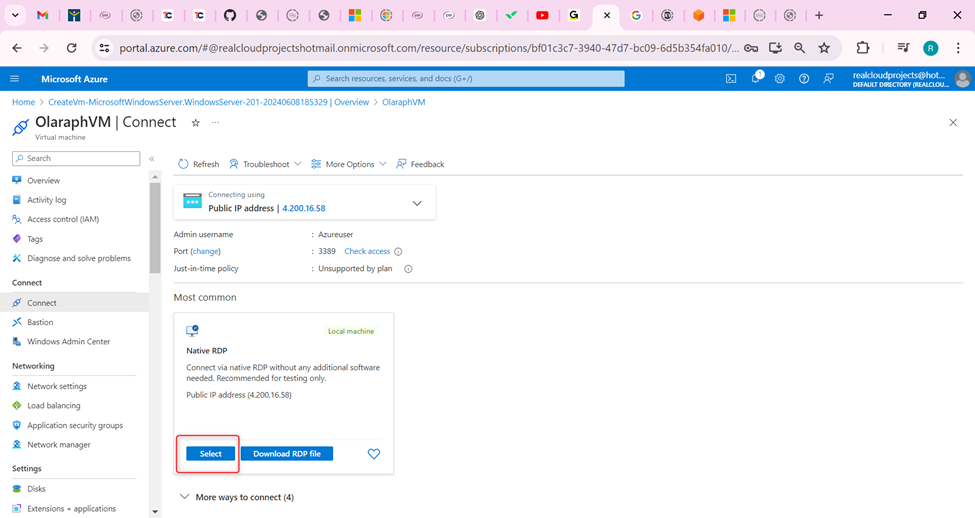Open Disks under Settings

pos(36,489)
